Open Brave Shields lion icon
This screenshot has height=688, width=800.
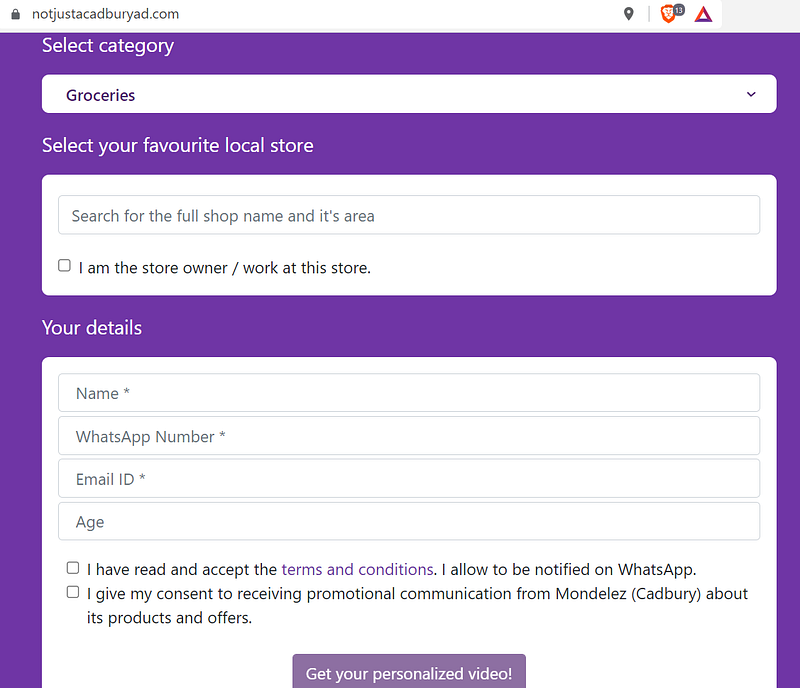(x=669, y=14)
